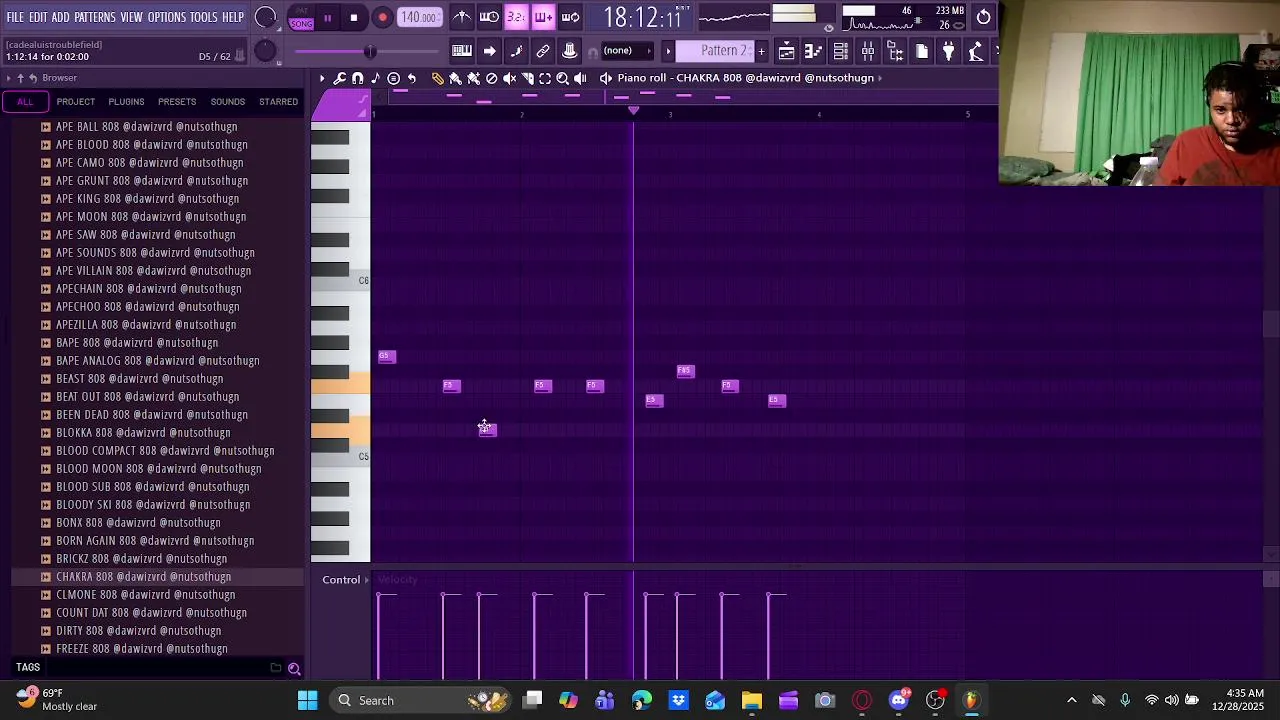Select the Delete tool circle-slash icon
The height and width of the screenshot is (720, 1280).
coord(491,78)
